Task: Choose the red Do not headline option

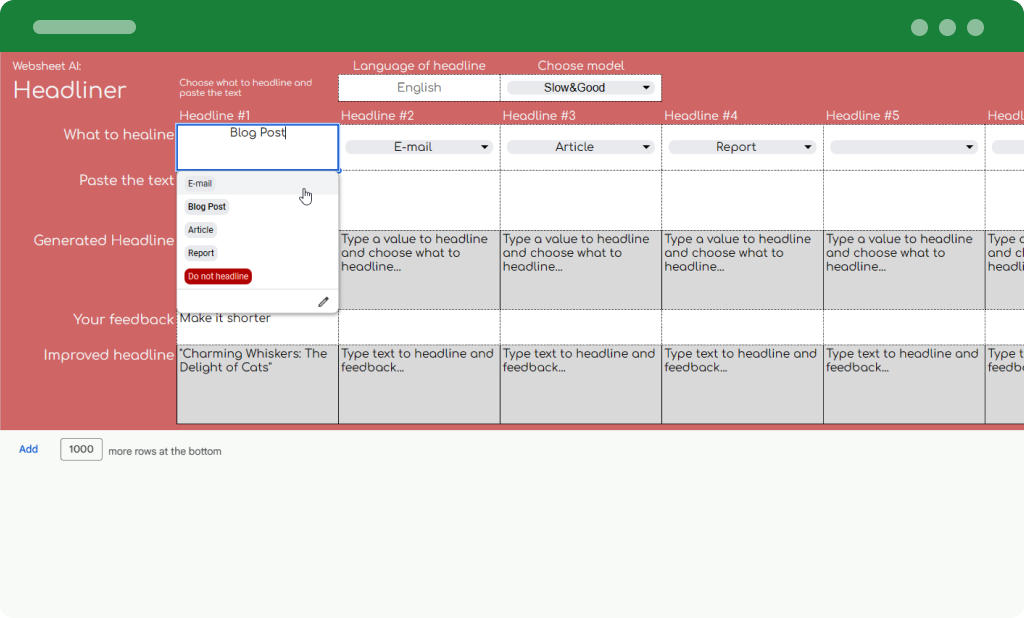Action: pos(218,276)
